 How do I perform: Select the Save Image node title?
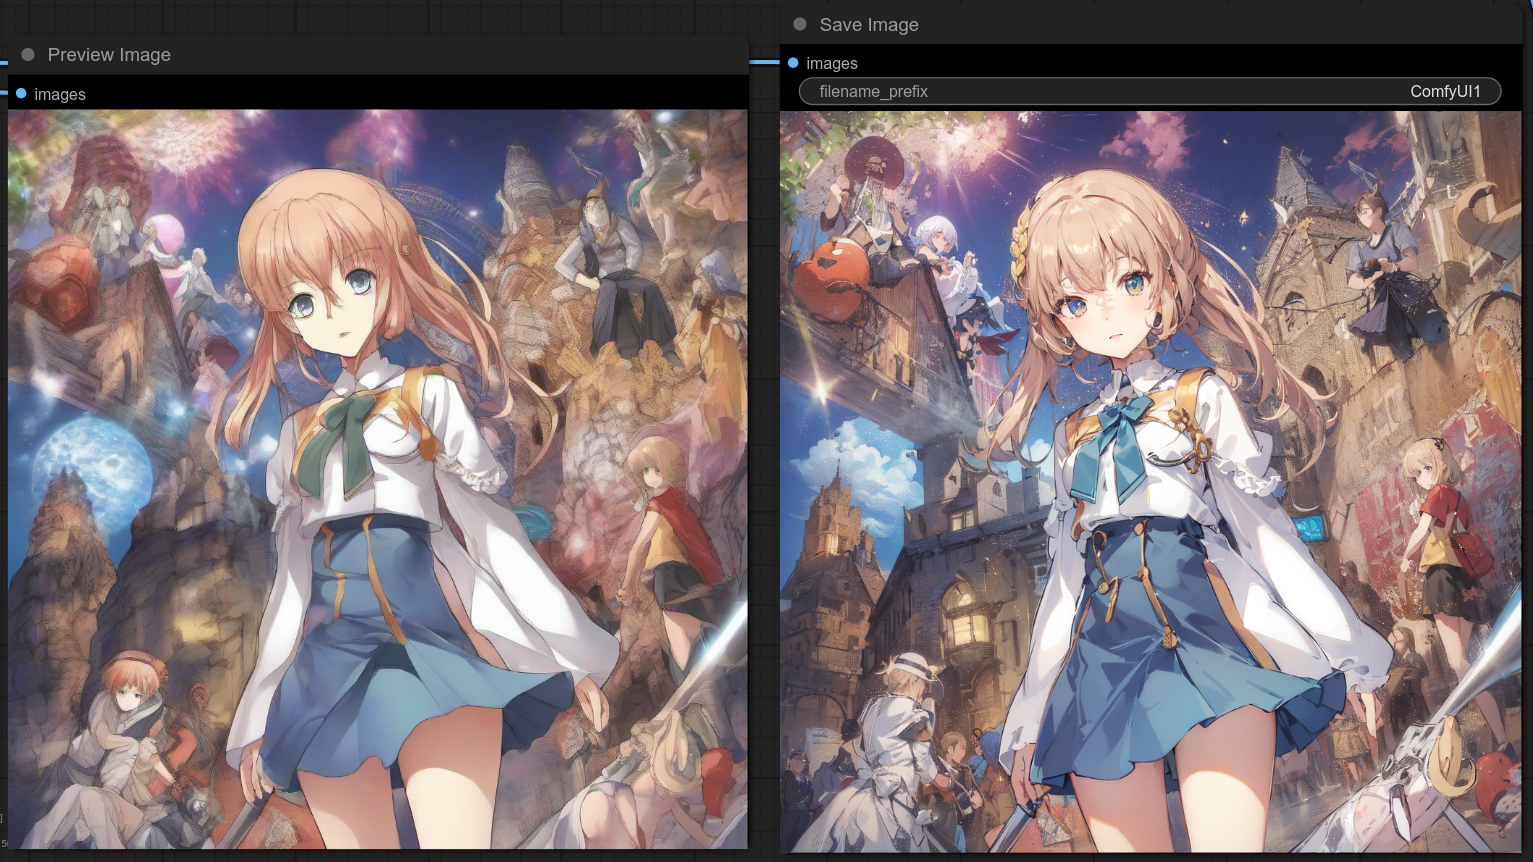(868, 25)
